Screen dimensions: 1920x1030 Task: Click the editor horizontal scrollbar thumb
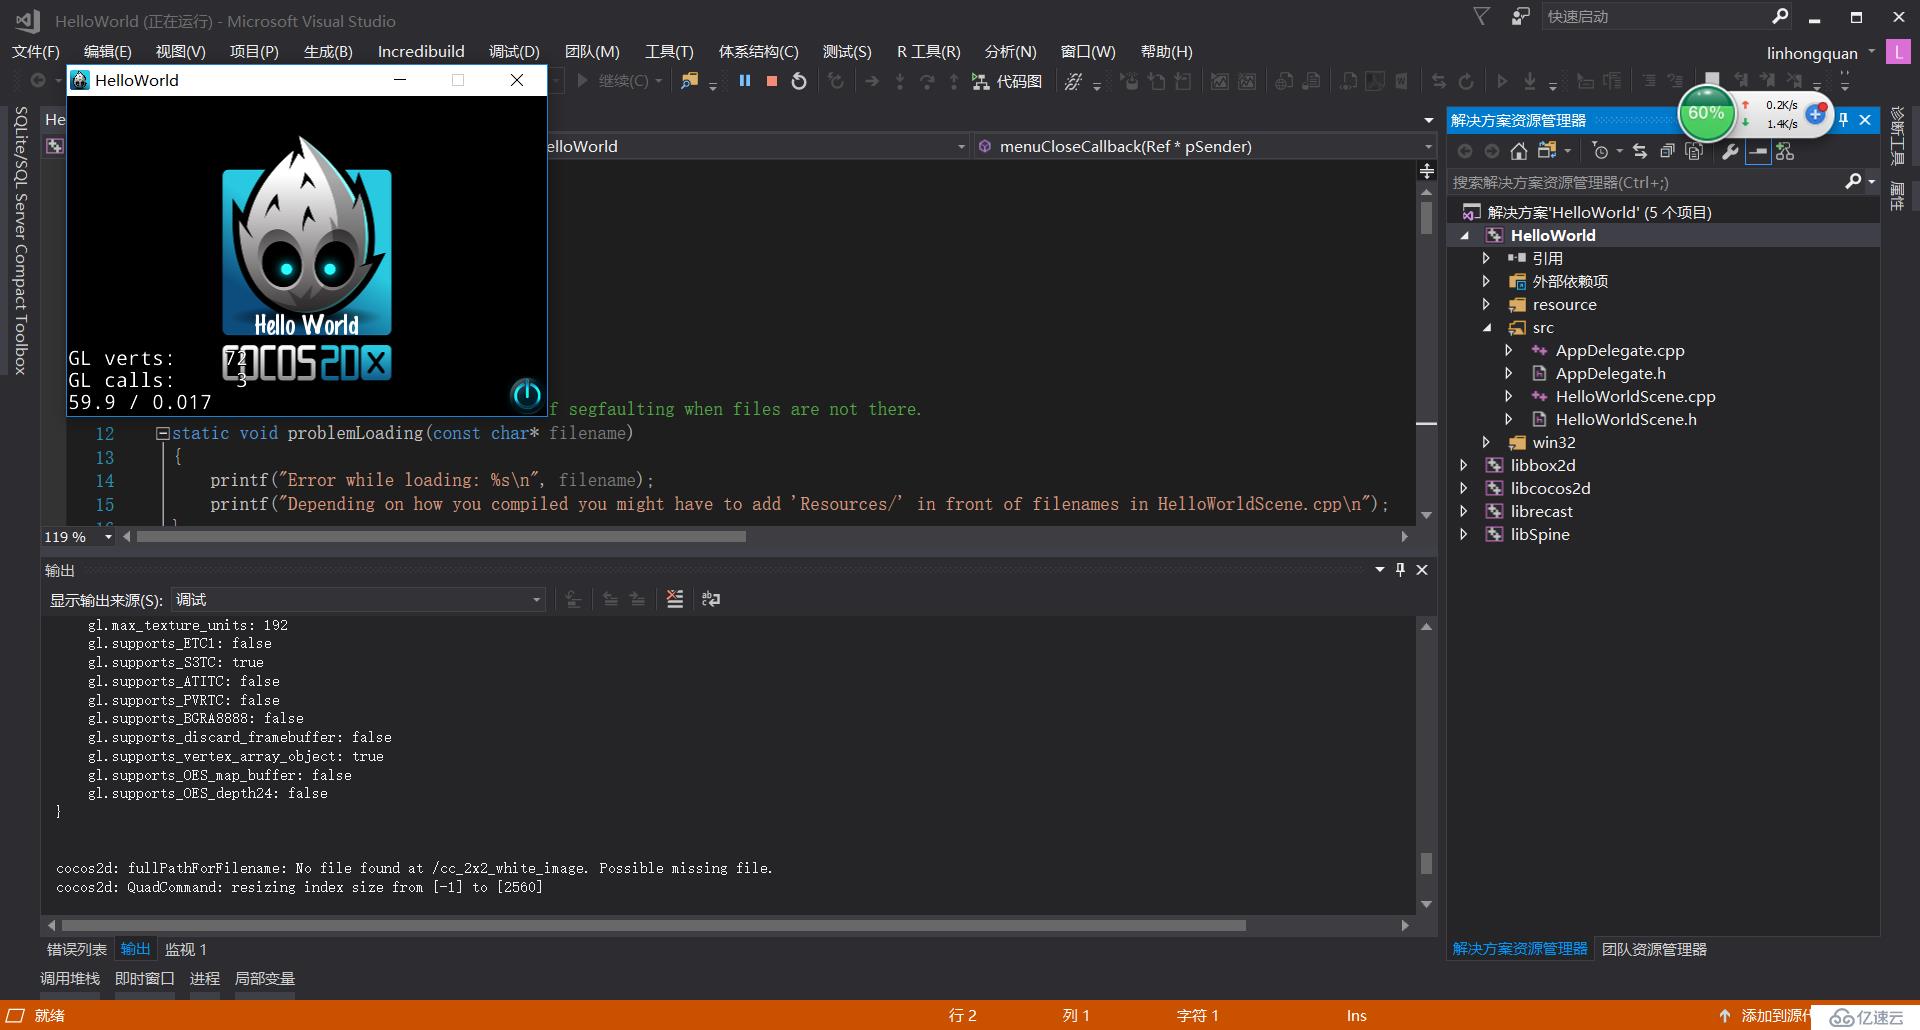tap(441, 537)
